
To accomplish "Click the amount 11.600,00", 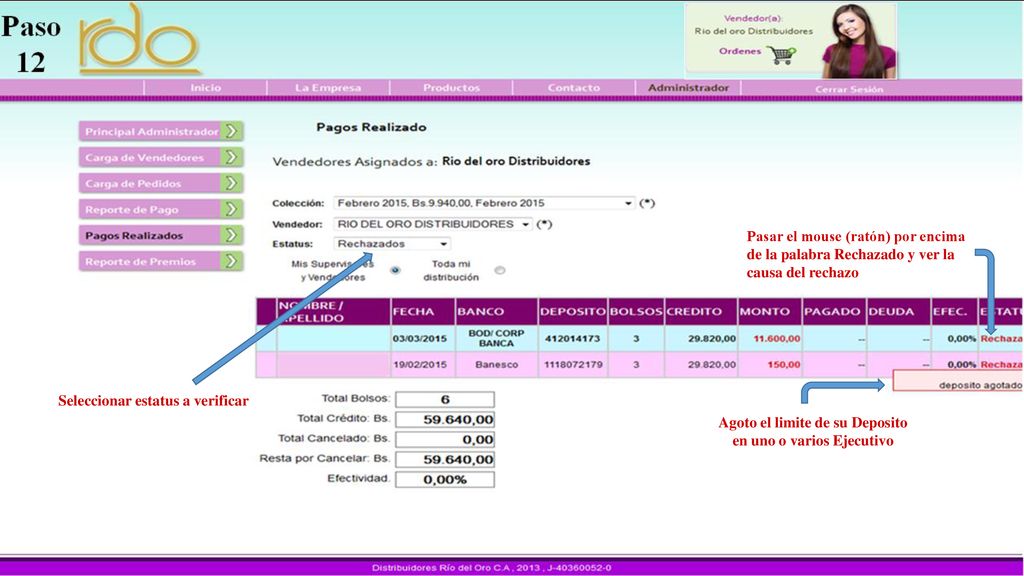I will 776,338.
